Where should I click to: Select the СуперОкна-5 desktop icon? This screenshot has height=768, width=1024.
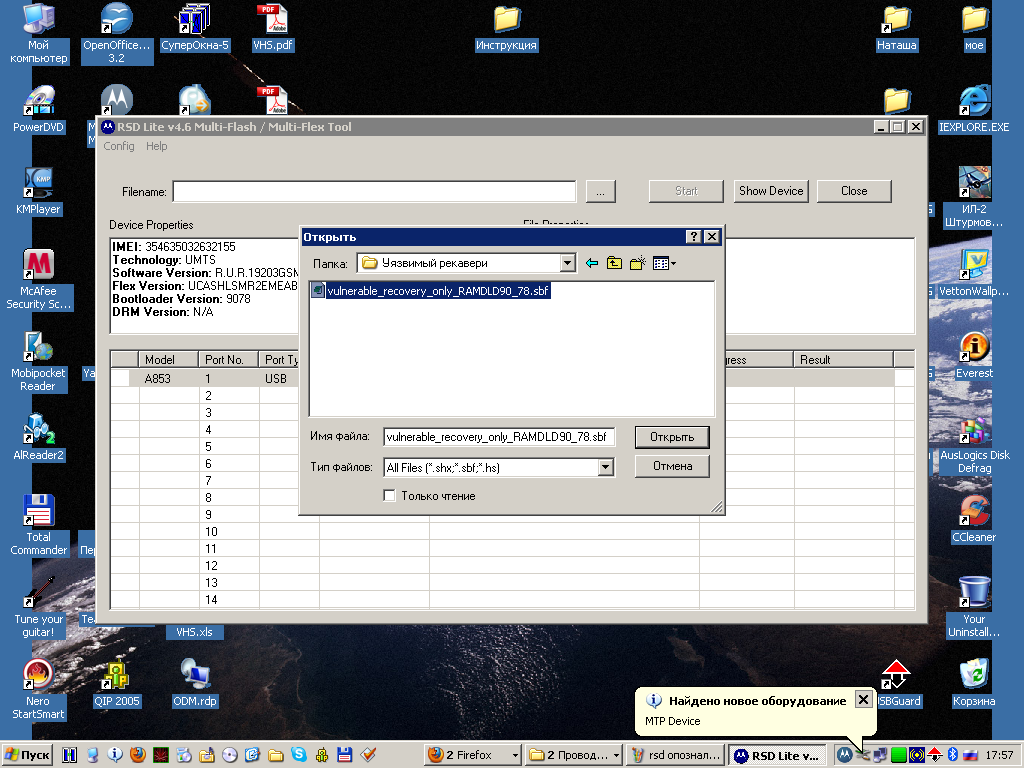click(195, 27)
